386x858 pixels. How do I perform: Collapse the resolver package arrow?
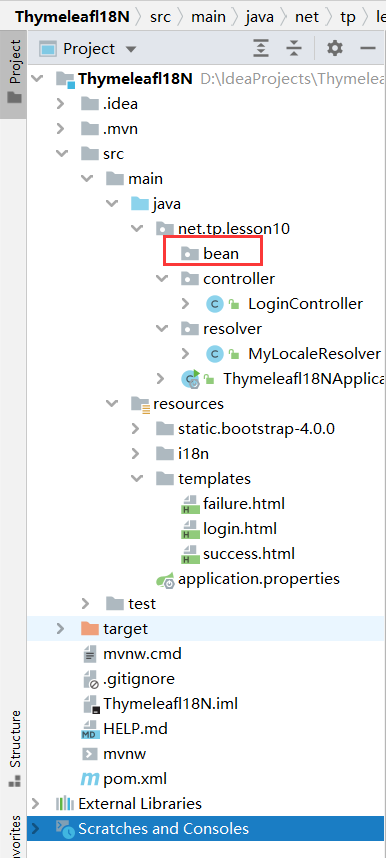(x=162, y=329)
